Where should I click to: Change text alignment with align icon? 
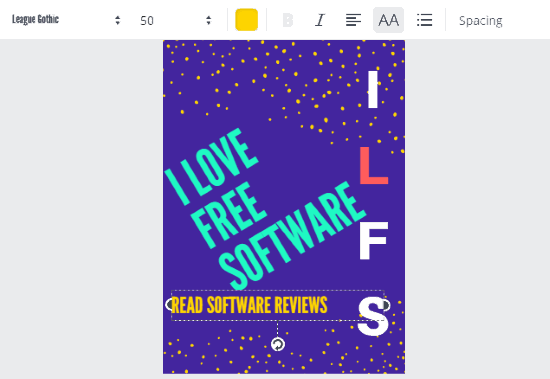[x=353, y=20]
